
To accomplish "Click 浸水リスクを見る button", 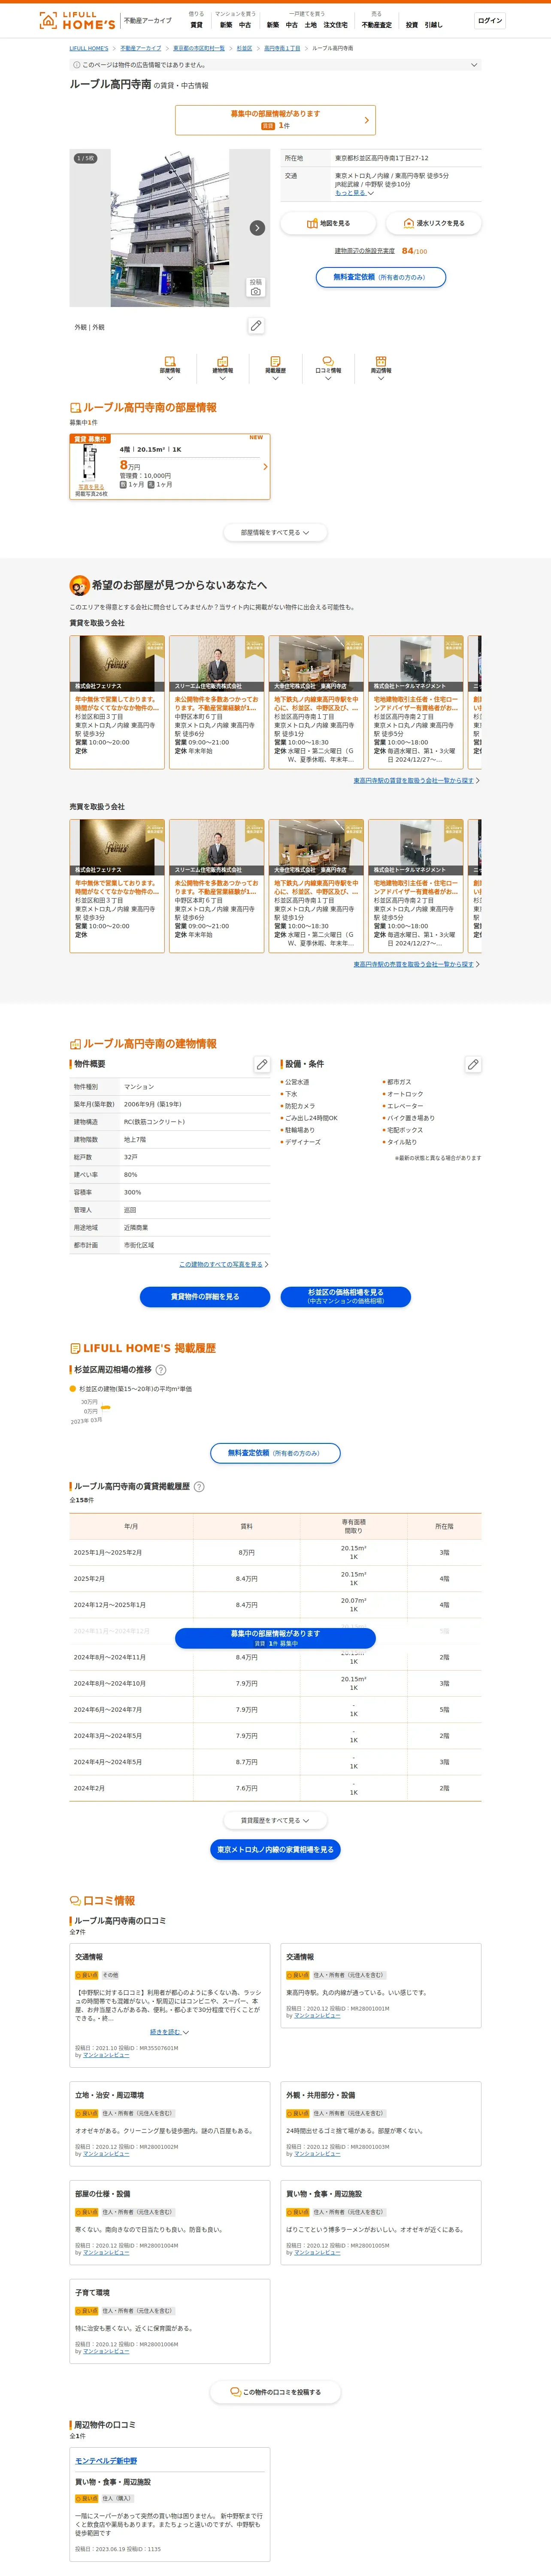I will 433,223.
